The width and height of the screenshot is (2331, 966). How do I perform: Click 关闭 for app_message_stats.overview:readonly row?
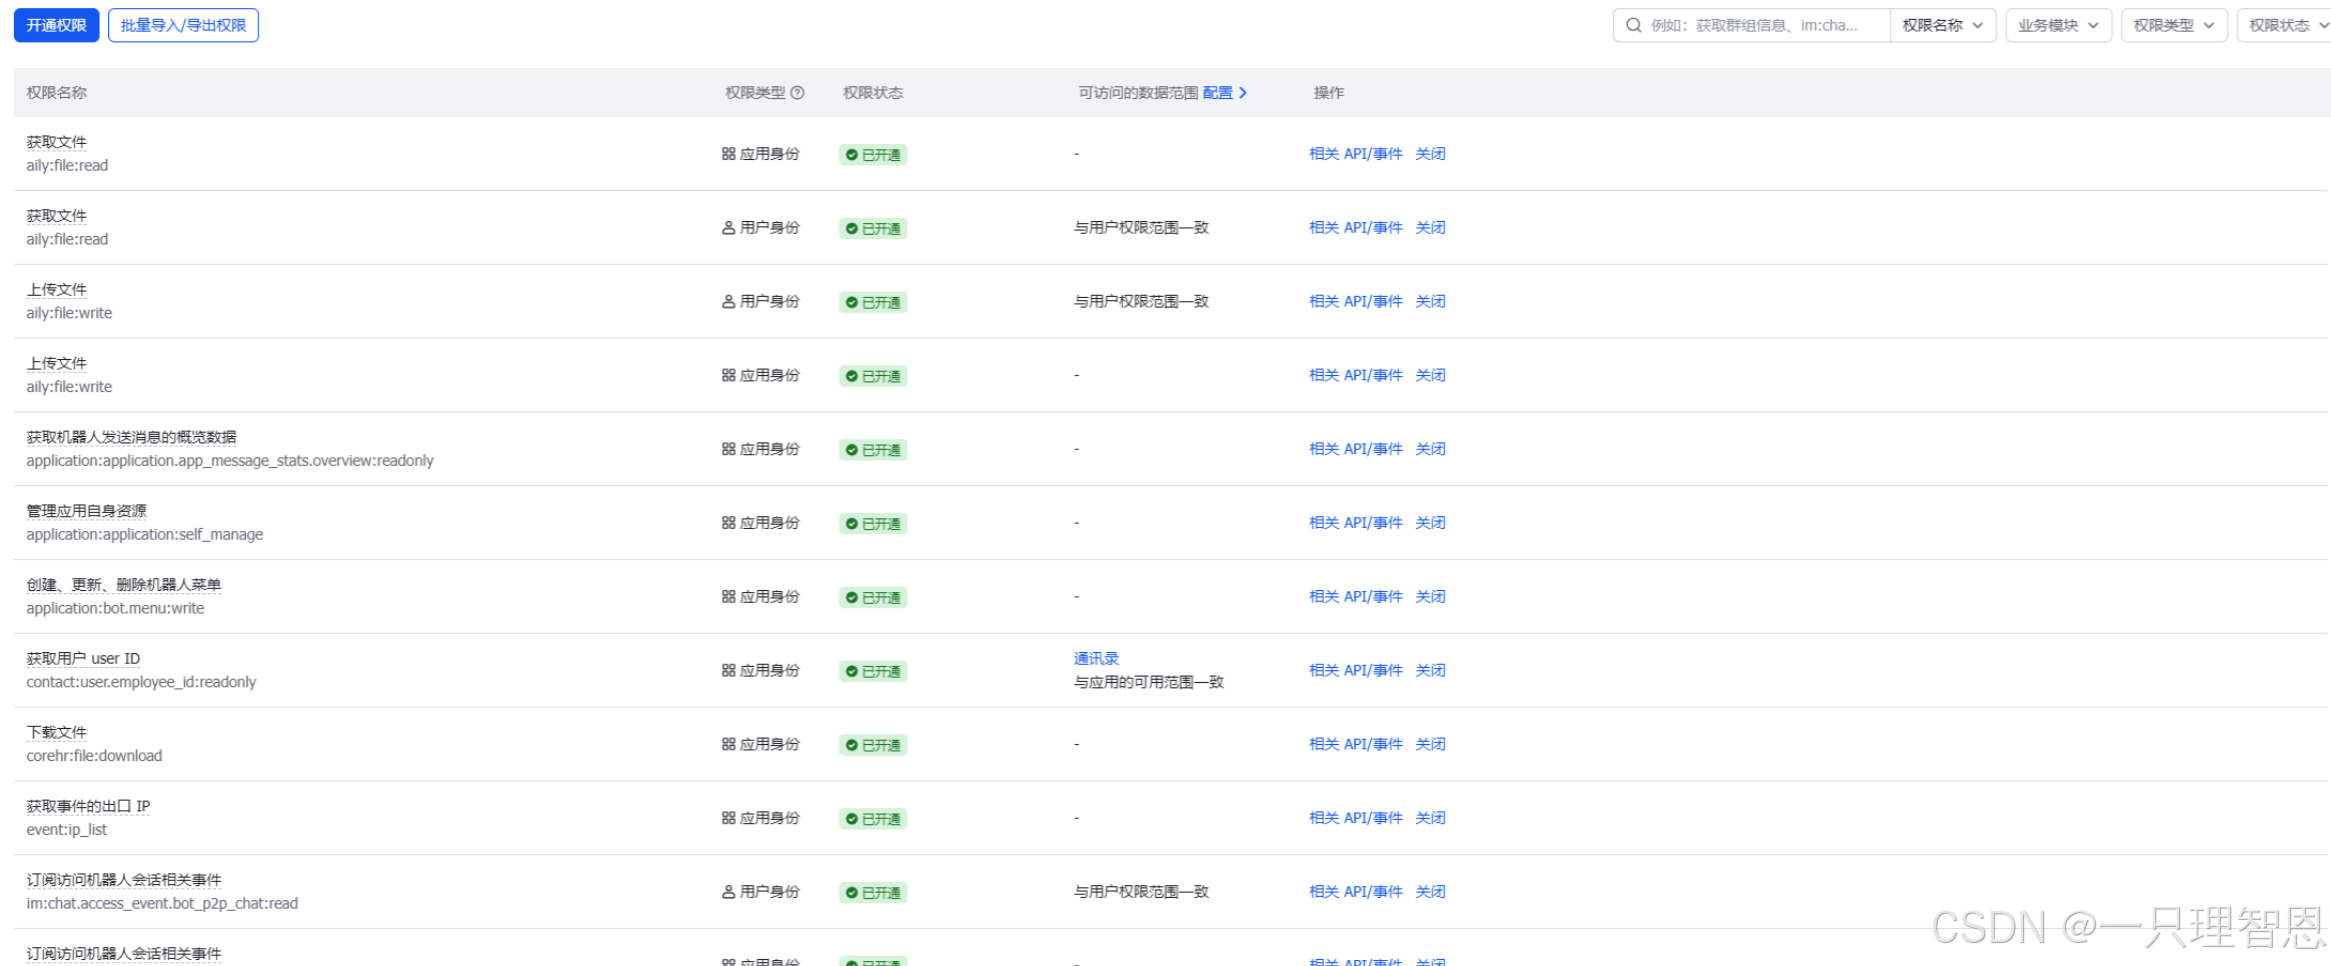[1430, 449]
